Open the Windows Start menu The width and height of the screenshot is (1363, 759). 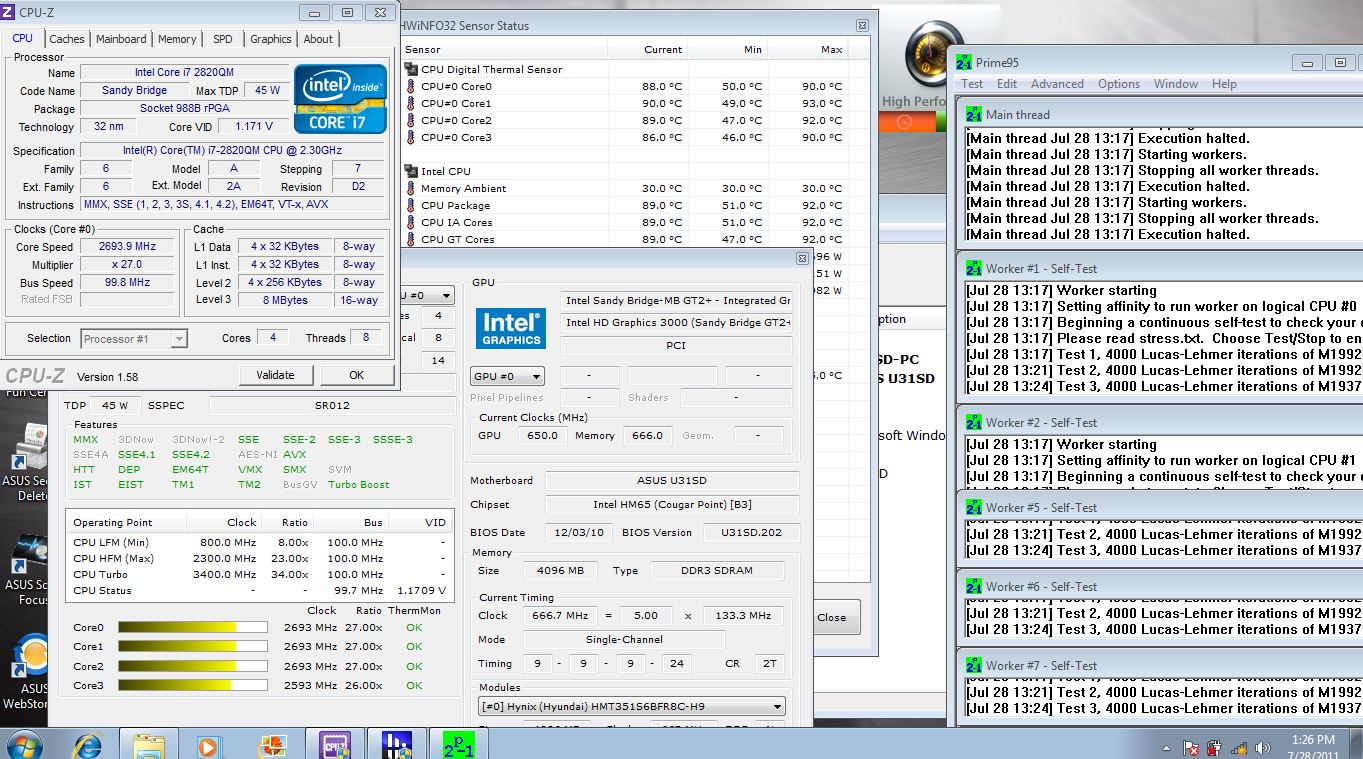(23, 745)
